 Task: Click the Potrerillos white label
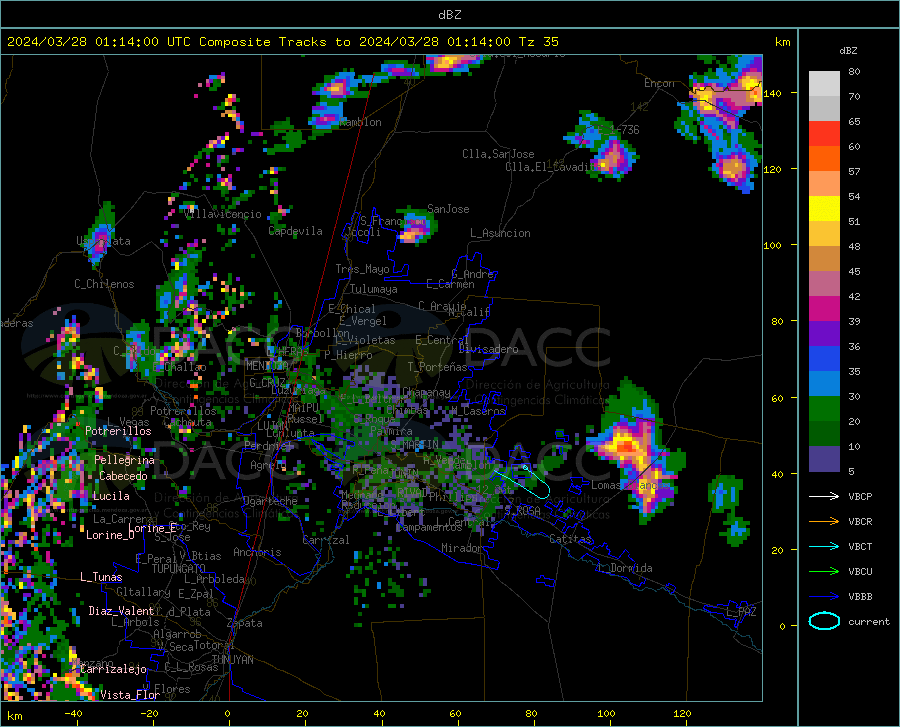coord(118,431)
